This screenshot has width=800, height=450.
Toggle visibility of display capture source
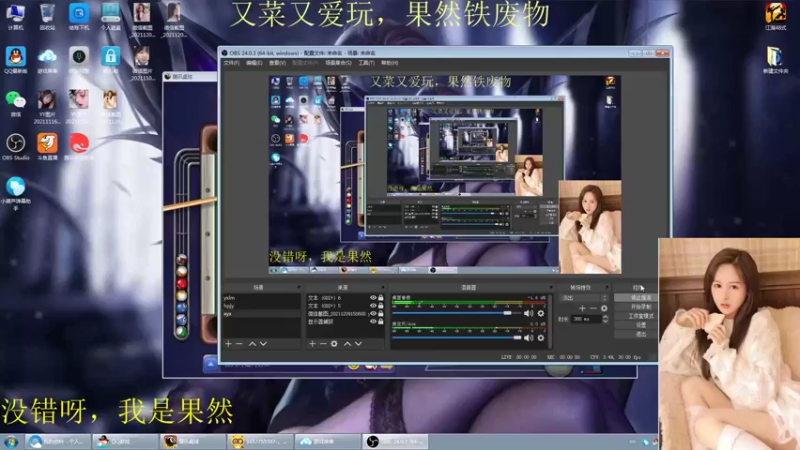pos(373,321)
